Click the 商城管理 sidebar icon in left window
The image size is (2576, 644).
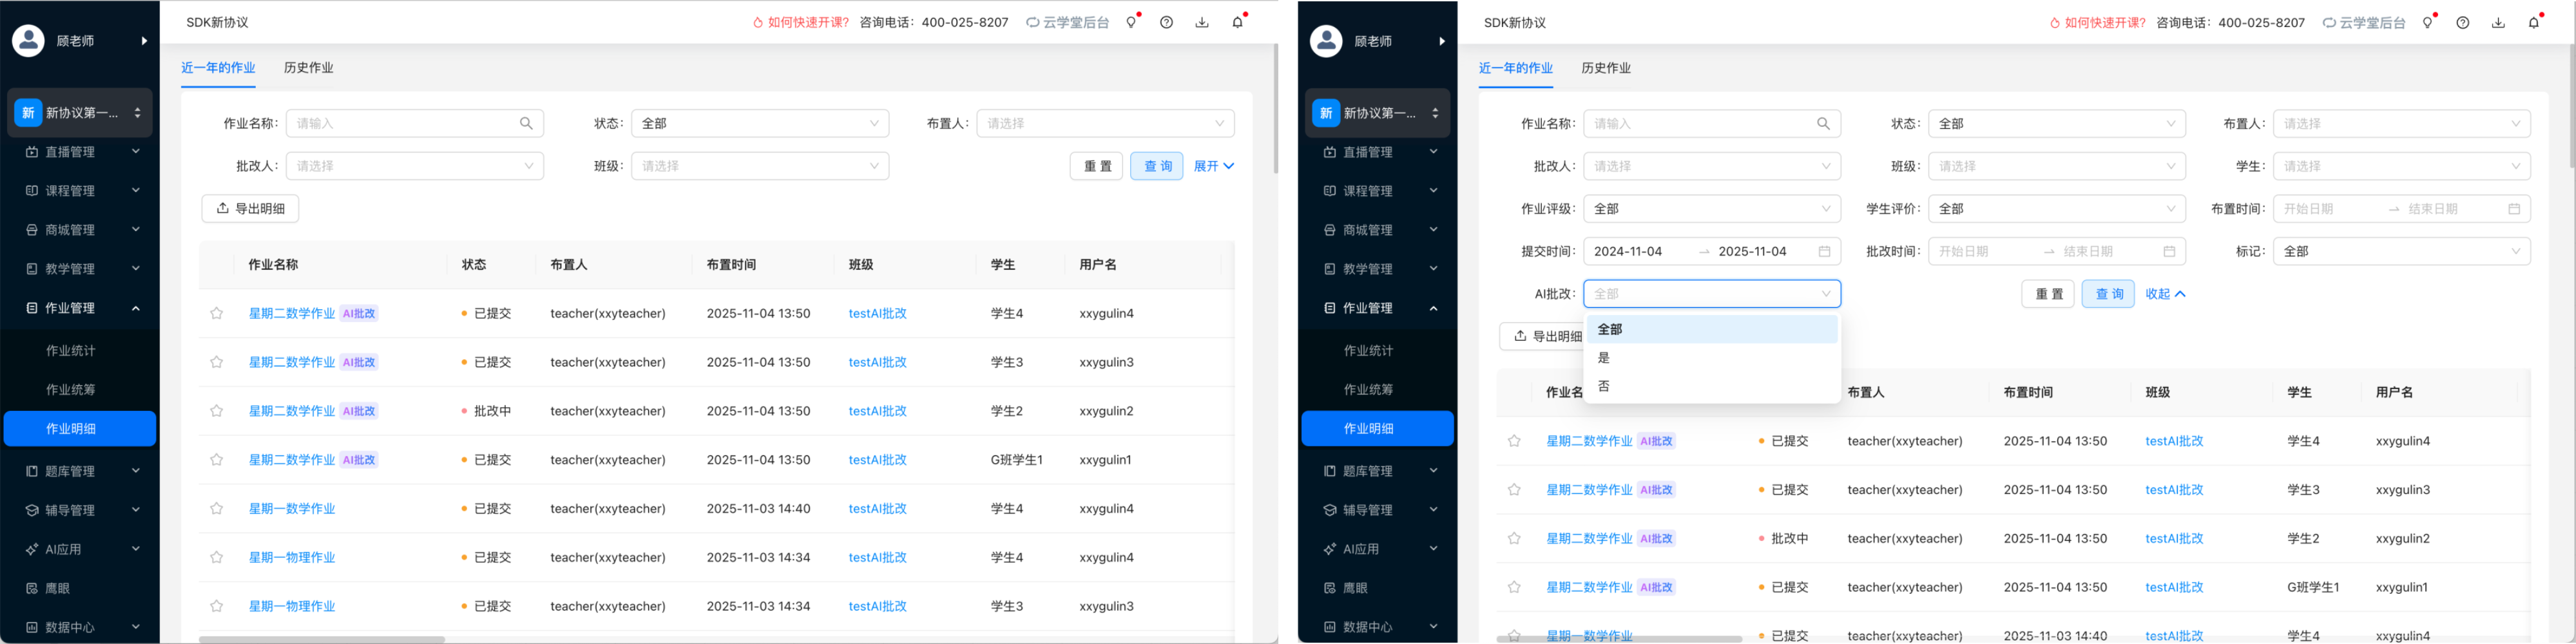(x=32, y=230)
